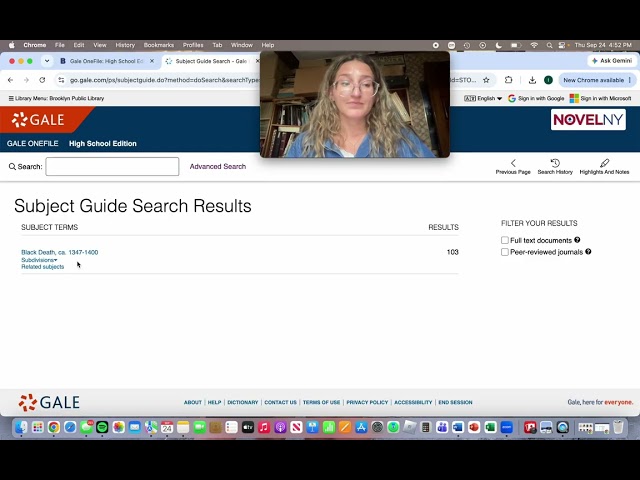Viewport: 640px width, 480px height.
Task: Open Music app from the dock
Action: tap(264, 427)
